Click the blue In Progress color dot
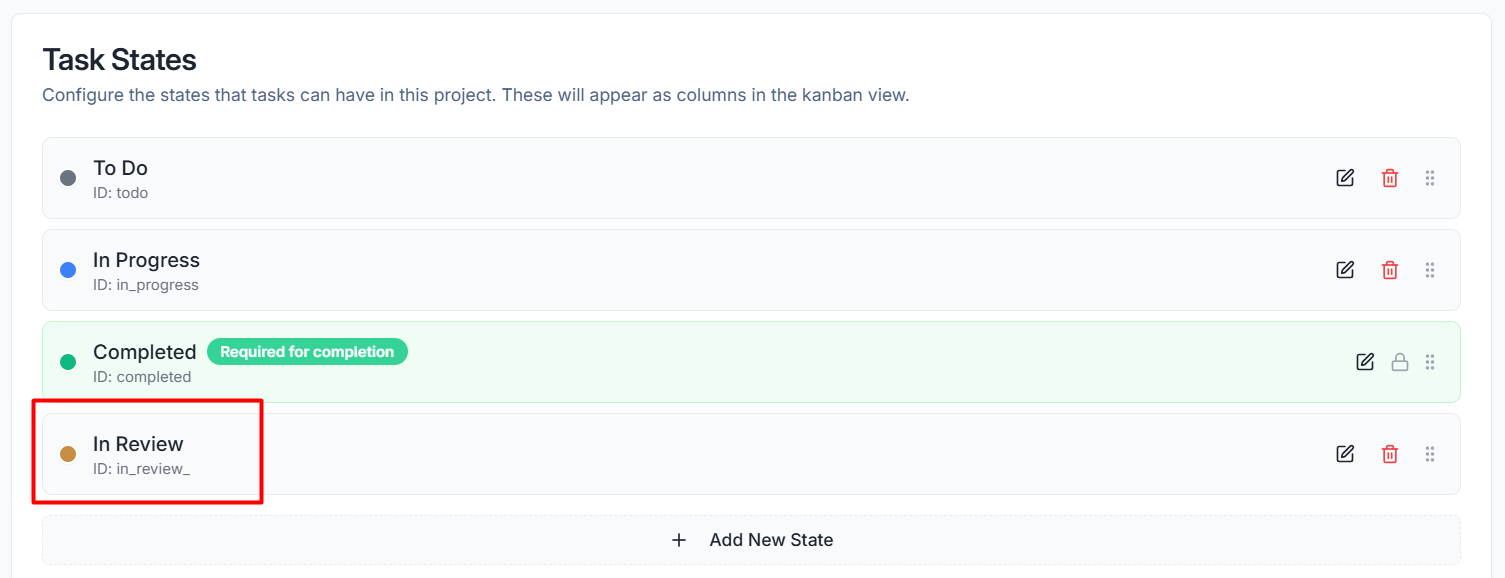 [x=68, y=270]
